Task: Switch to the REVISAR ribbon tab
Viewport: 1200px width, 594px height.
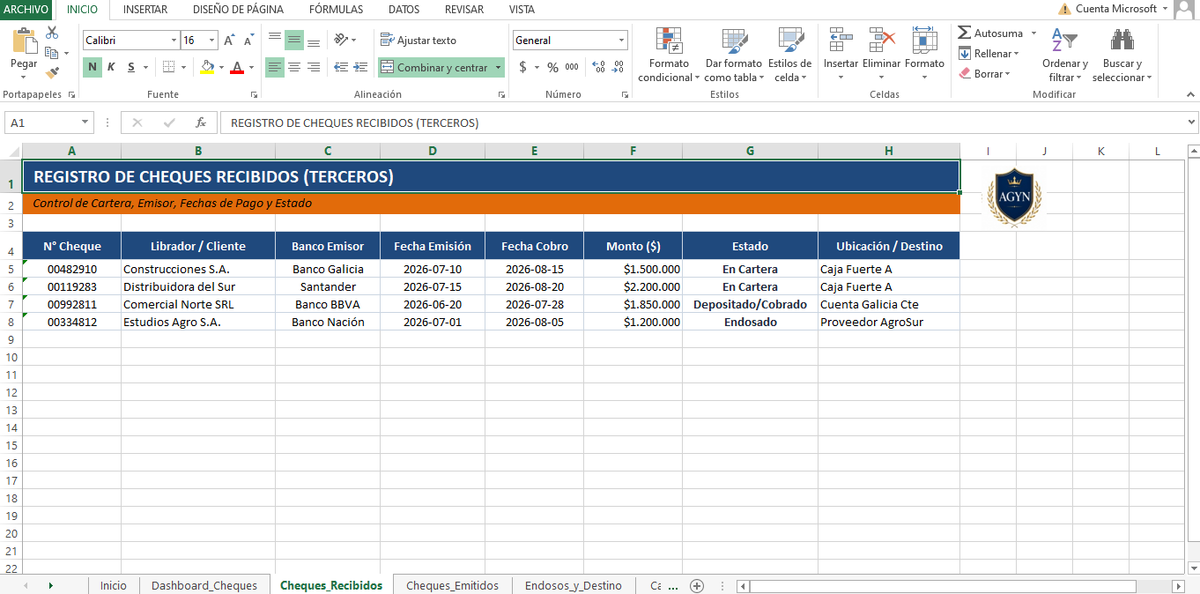Action: (464, 9)
